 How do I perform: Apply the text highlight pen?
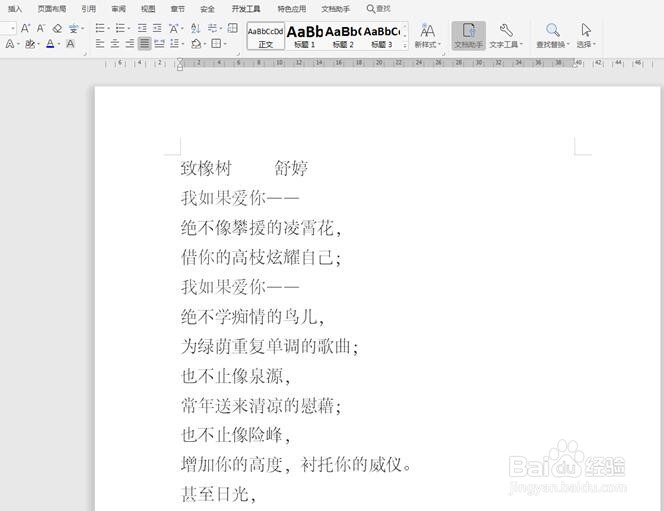(30, 44)
